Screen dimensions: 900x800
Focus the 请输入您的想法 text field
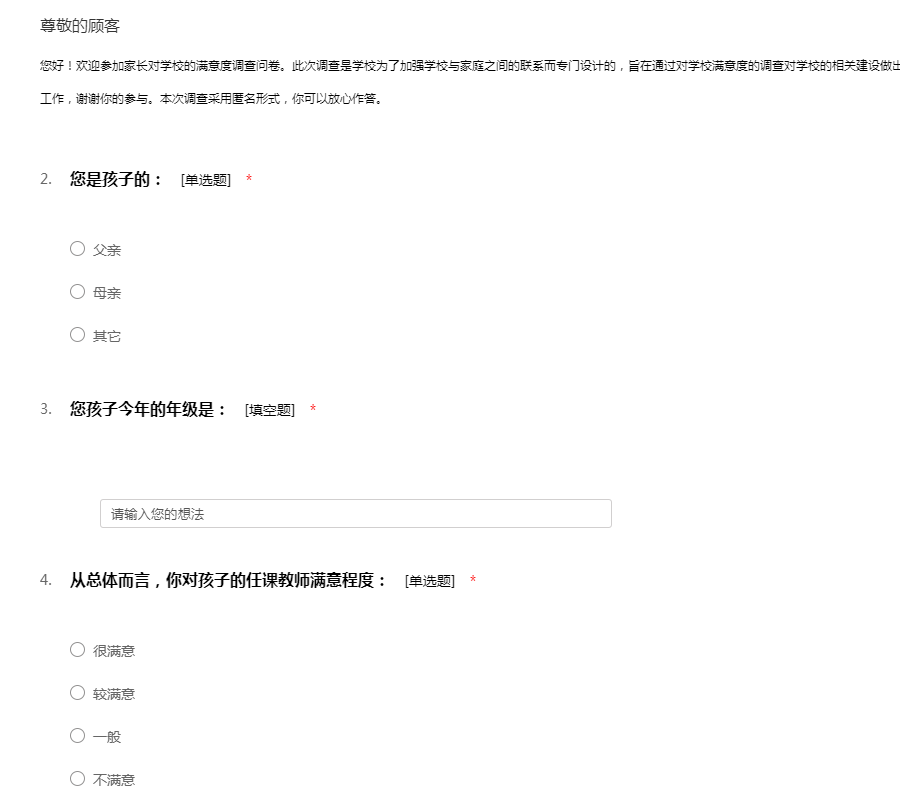click(x=355, y=514)
